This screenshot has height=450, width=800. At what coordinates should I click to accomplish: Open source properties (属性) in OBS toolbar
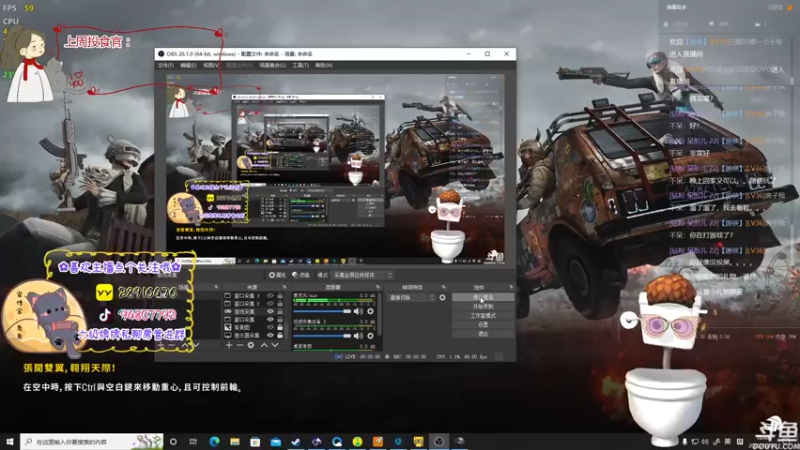(x=278, y=275)
